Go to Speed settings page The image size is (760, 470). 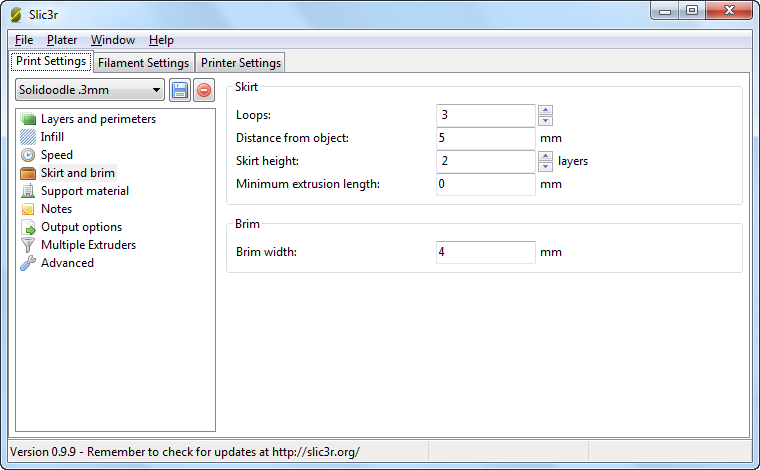(x=56, y=155)
